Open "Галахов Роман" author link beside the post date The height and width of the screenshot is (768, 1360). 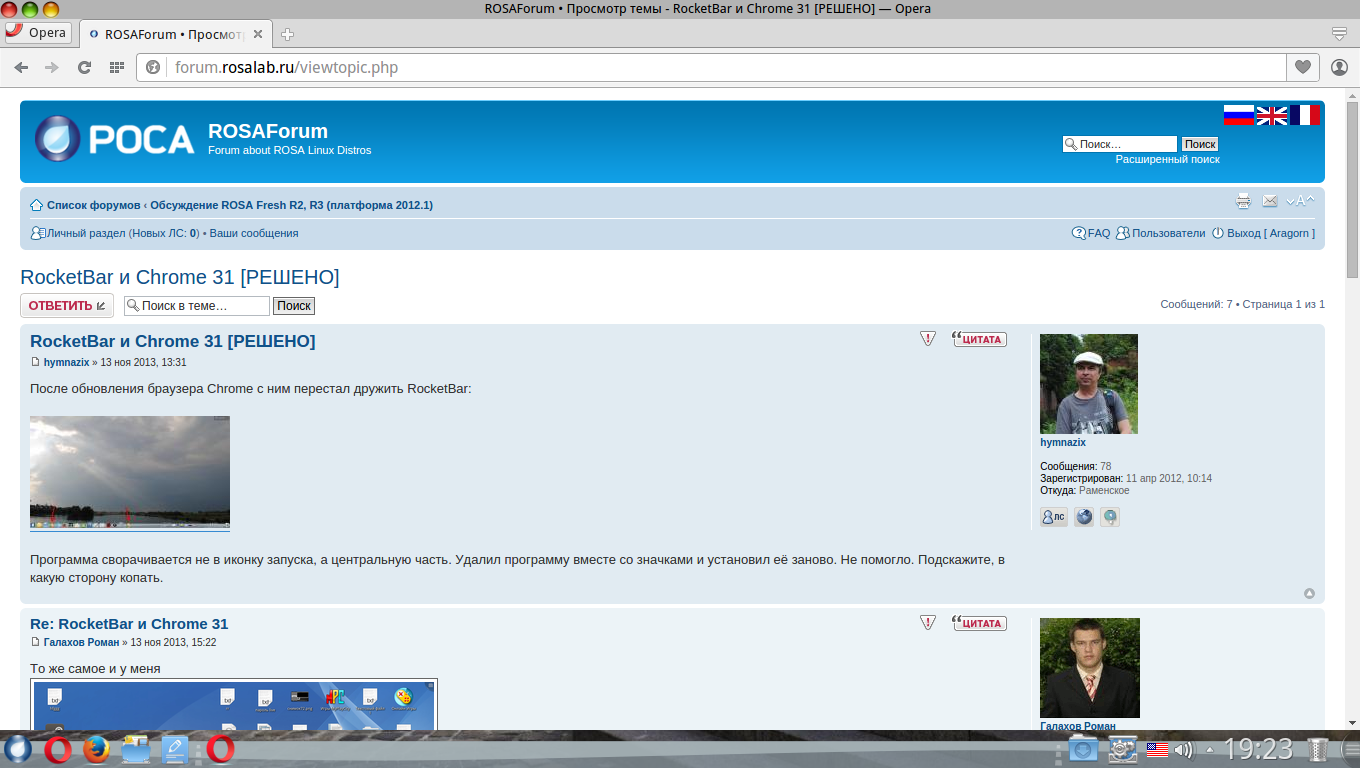point(81,642)
